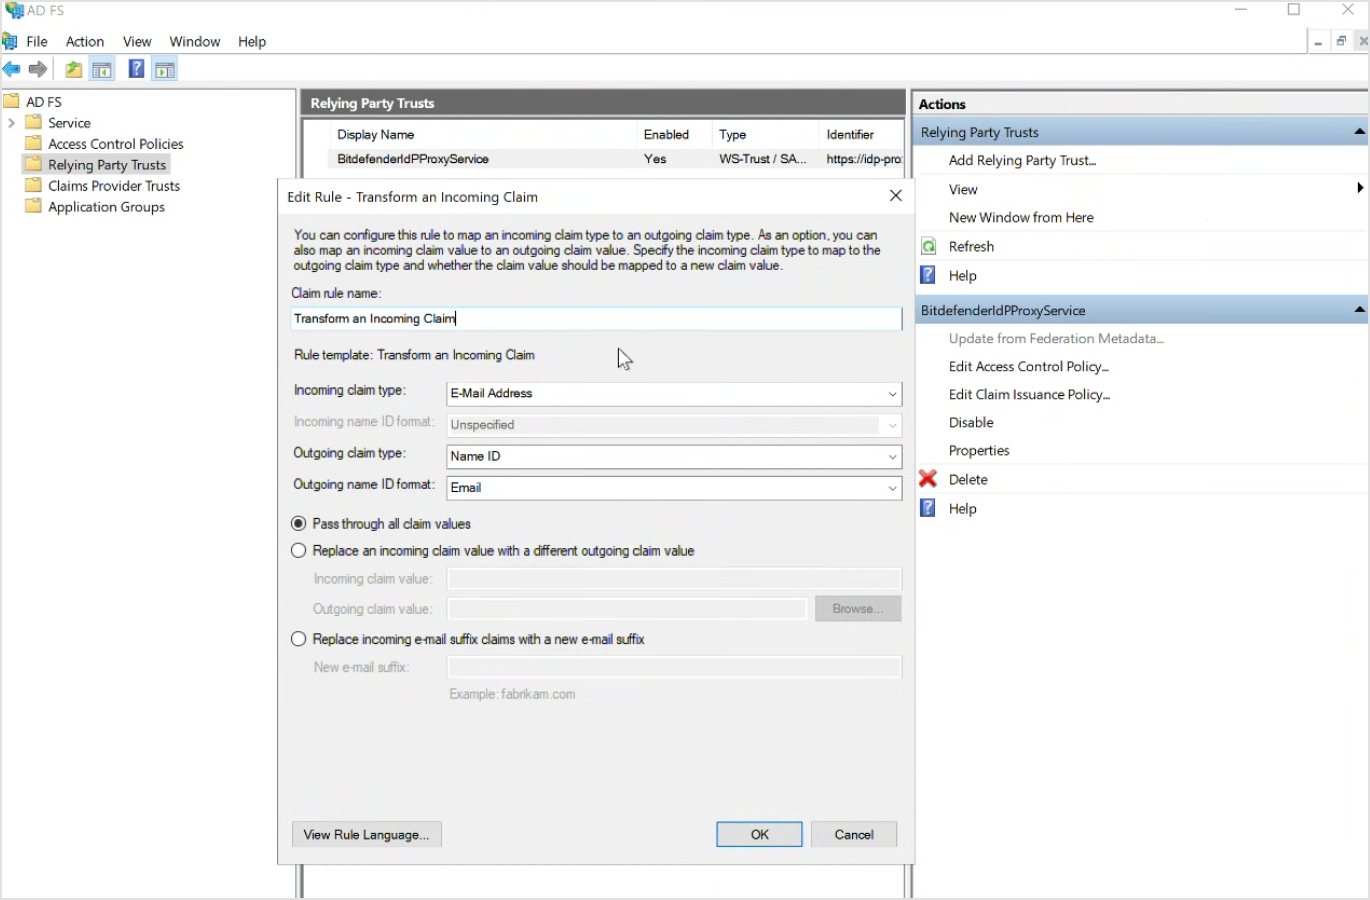1370x900 pixels.
Task: Open the Action menu
Action: (x=85, y=41)
